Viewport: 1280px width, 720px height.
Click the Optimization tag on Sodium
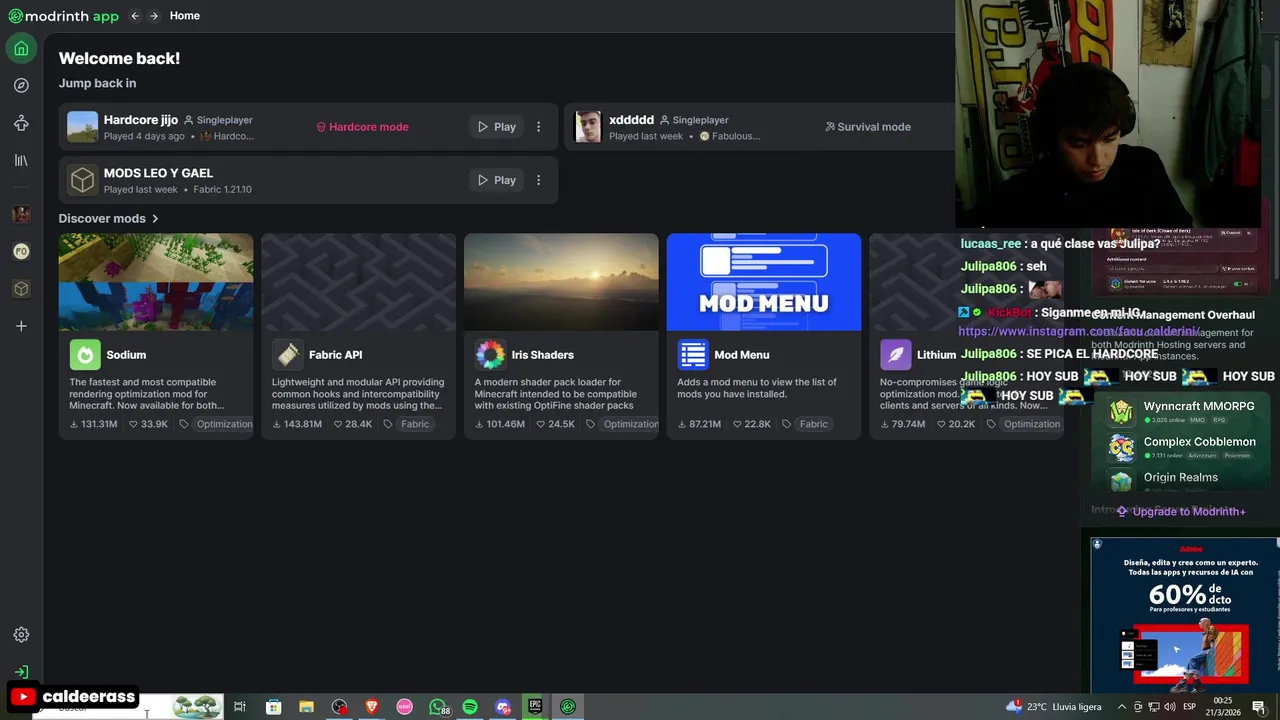pyautogui.click(x=224, y=424)
